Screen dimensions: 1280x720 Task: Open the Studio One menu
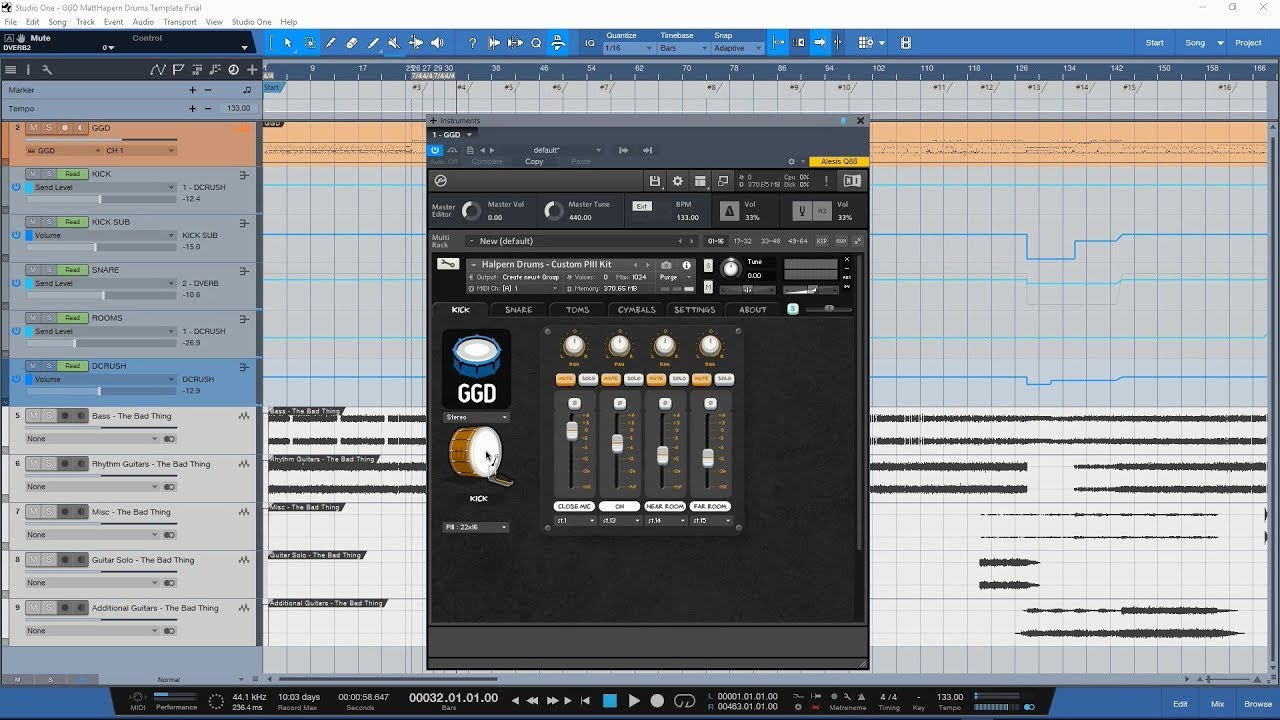[251, 21]
